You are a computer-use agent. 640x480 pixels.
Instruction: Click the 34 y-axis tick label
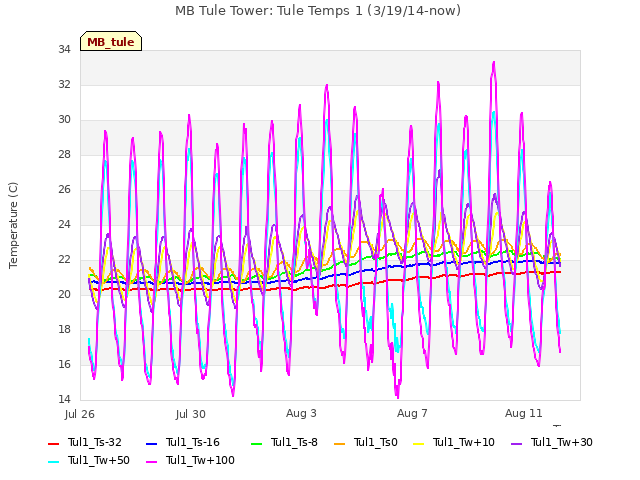[64, 49]
